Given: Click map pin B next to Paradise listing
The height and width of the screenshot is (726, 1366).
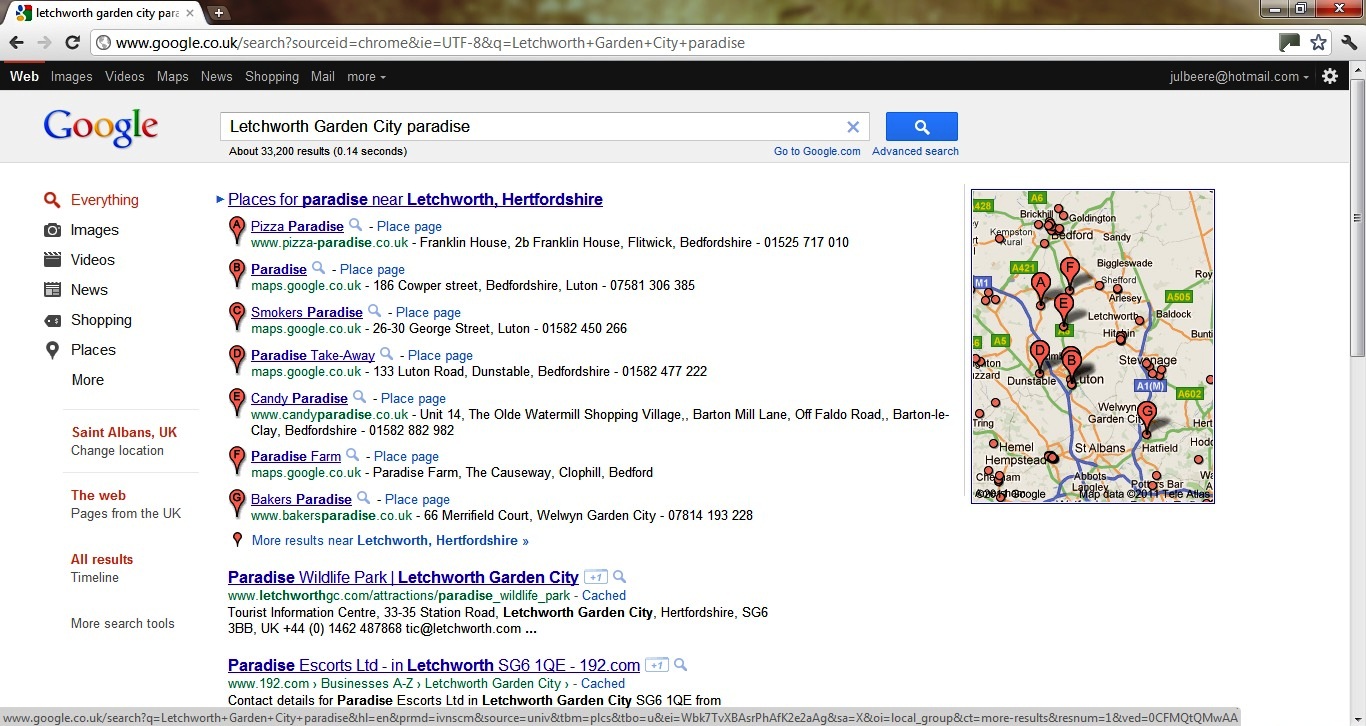Looking at the screenshot, I should 237,273.
